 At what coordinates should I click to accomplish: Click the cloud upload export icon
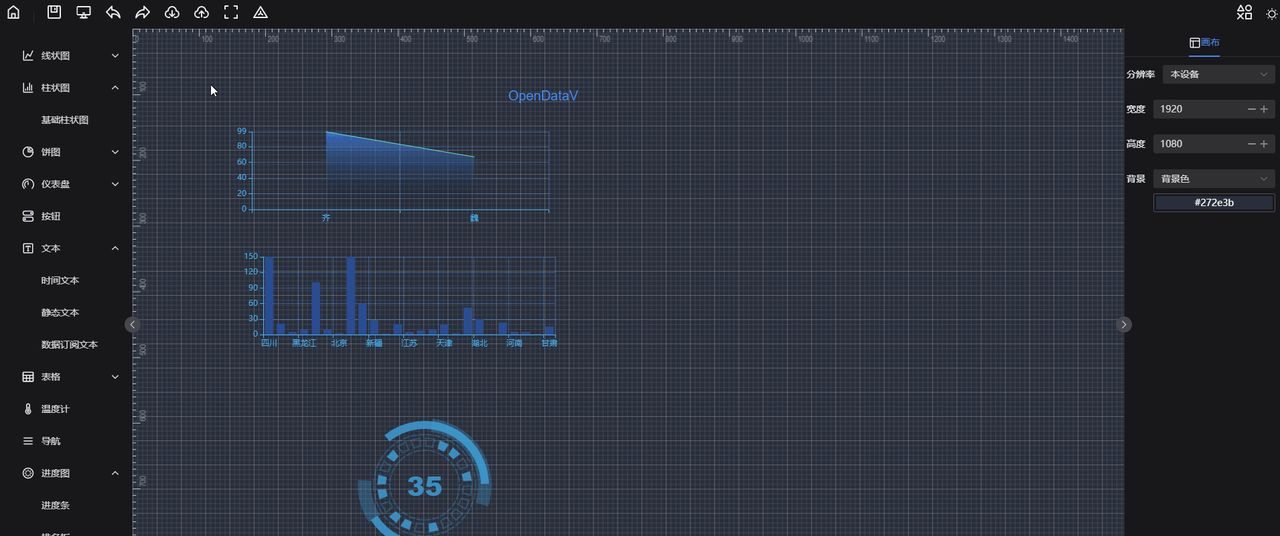[201, 13]
